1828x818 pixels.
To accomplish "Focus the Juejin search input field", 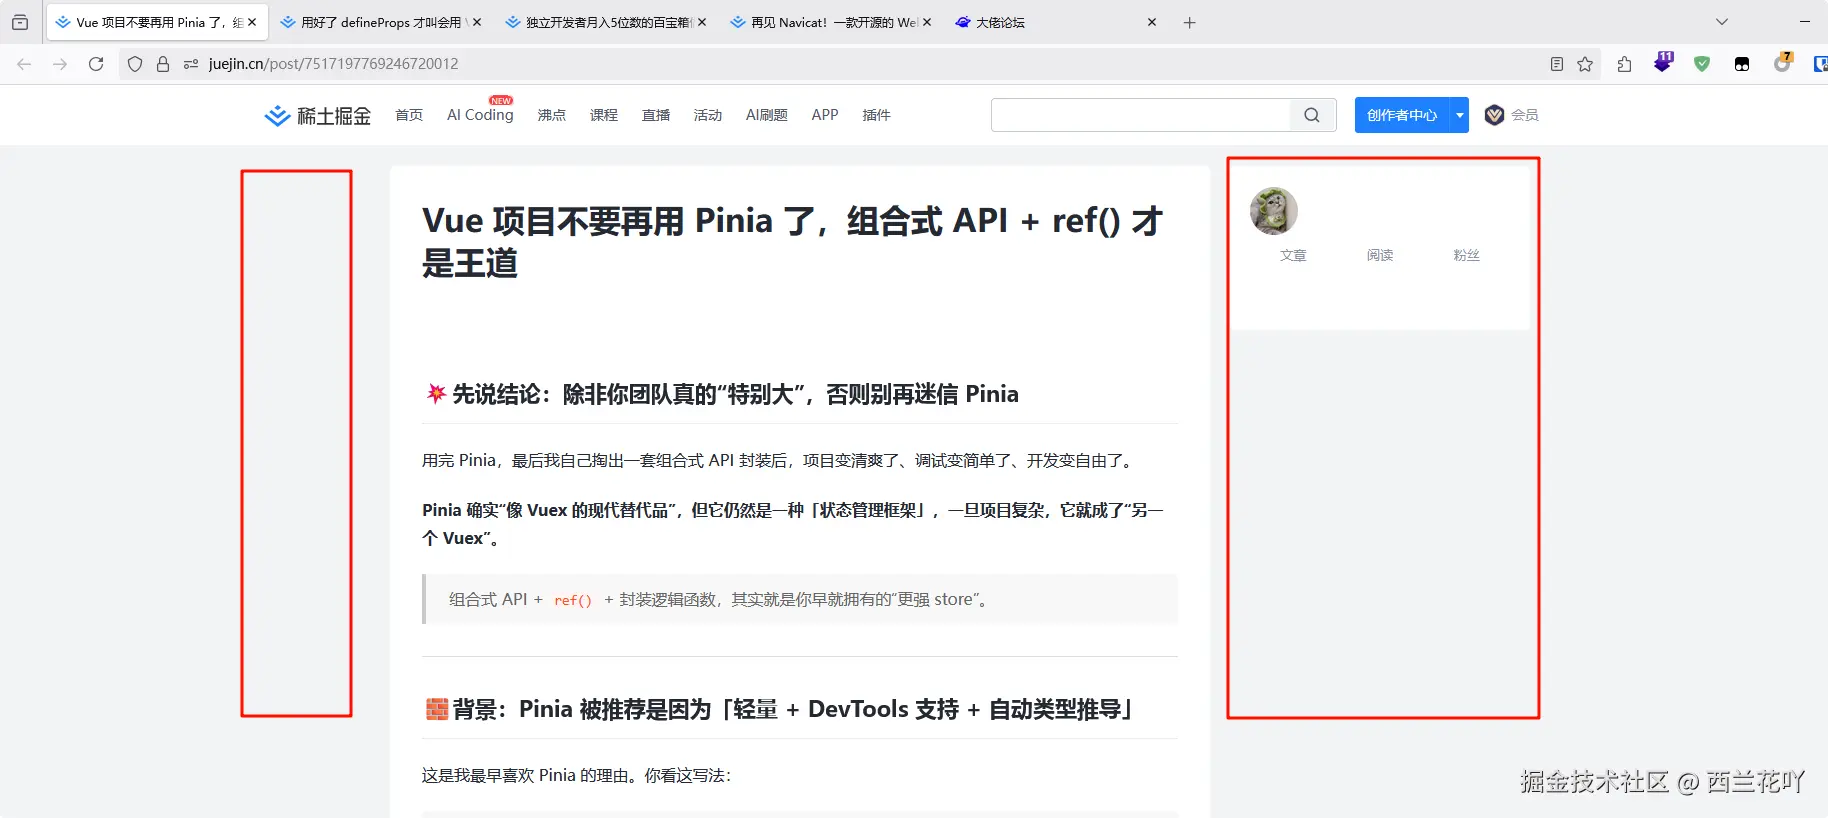I will point(1140,115).
